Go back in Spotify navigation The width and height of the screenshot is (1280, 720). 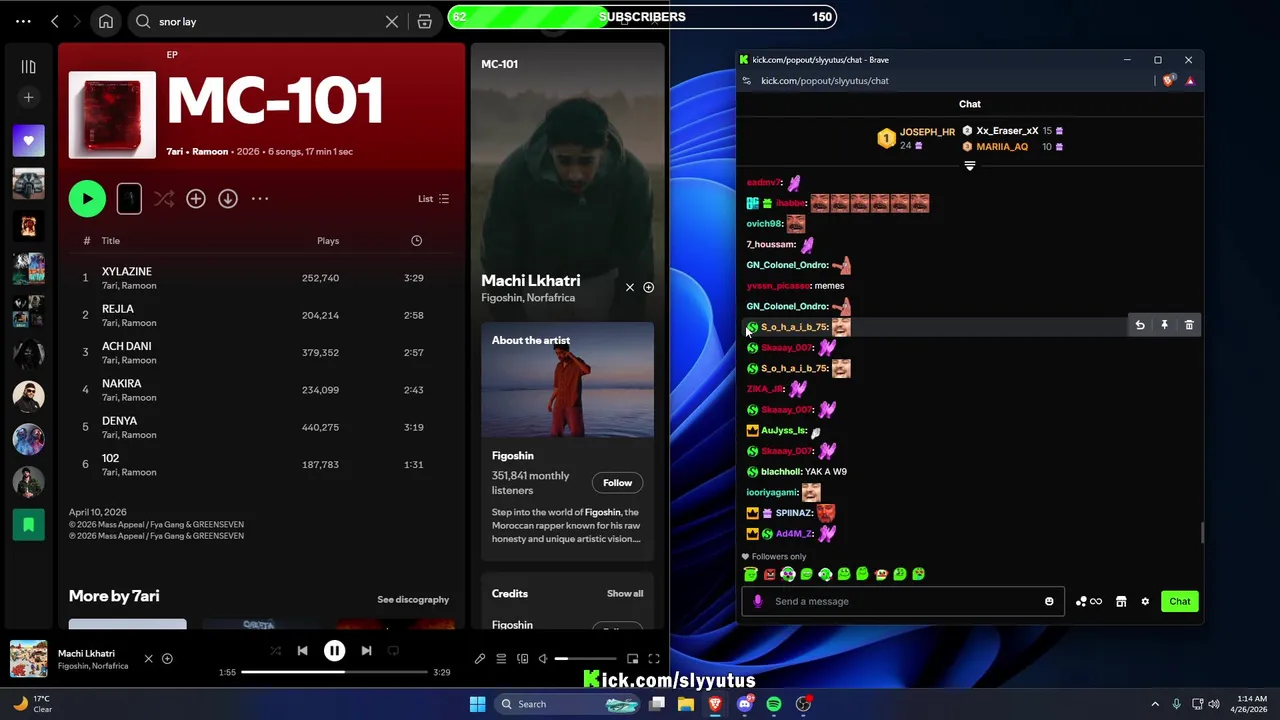(55, 21)
